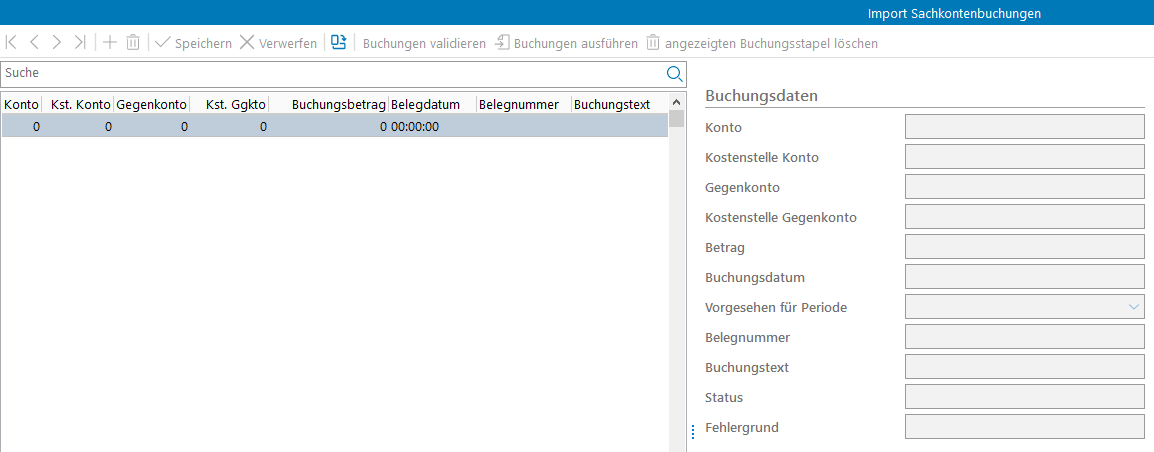
Task: Start search with magnifying glass icon
Action: point(674,73)
